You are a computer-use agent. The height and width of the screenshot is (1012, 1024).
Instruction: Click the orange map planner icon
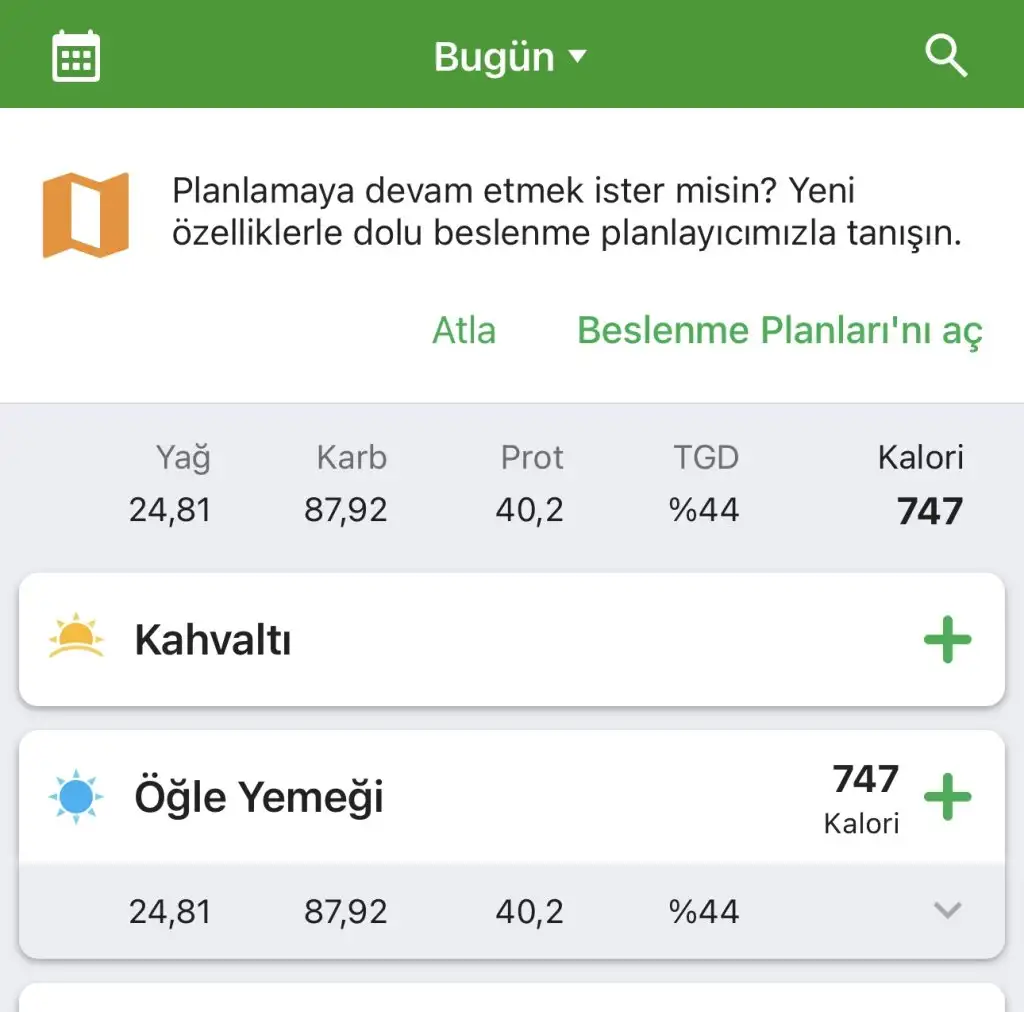coord(86,215)
